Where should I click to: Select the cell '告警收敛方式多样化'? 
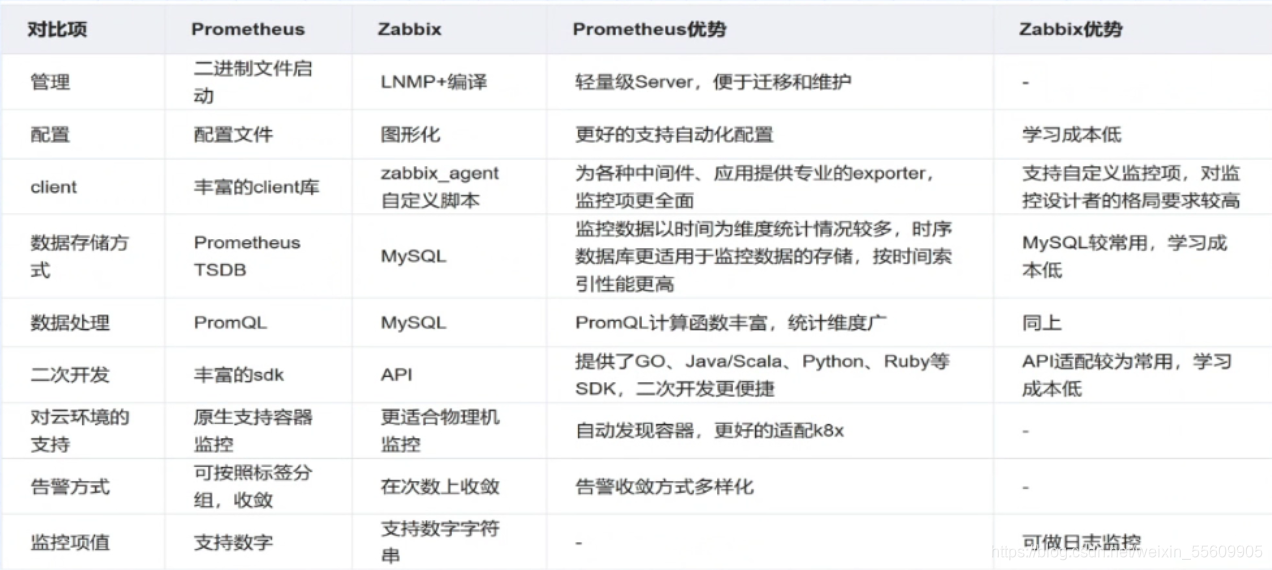664,487
